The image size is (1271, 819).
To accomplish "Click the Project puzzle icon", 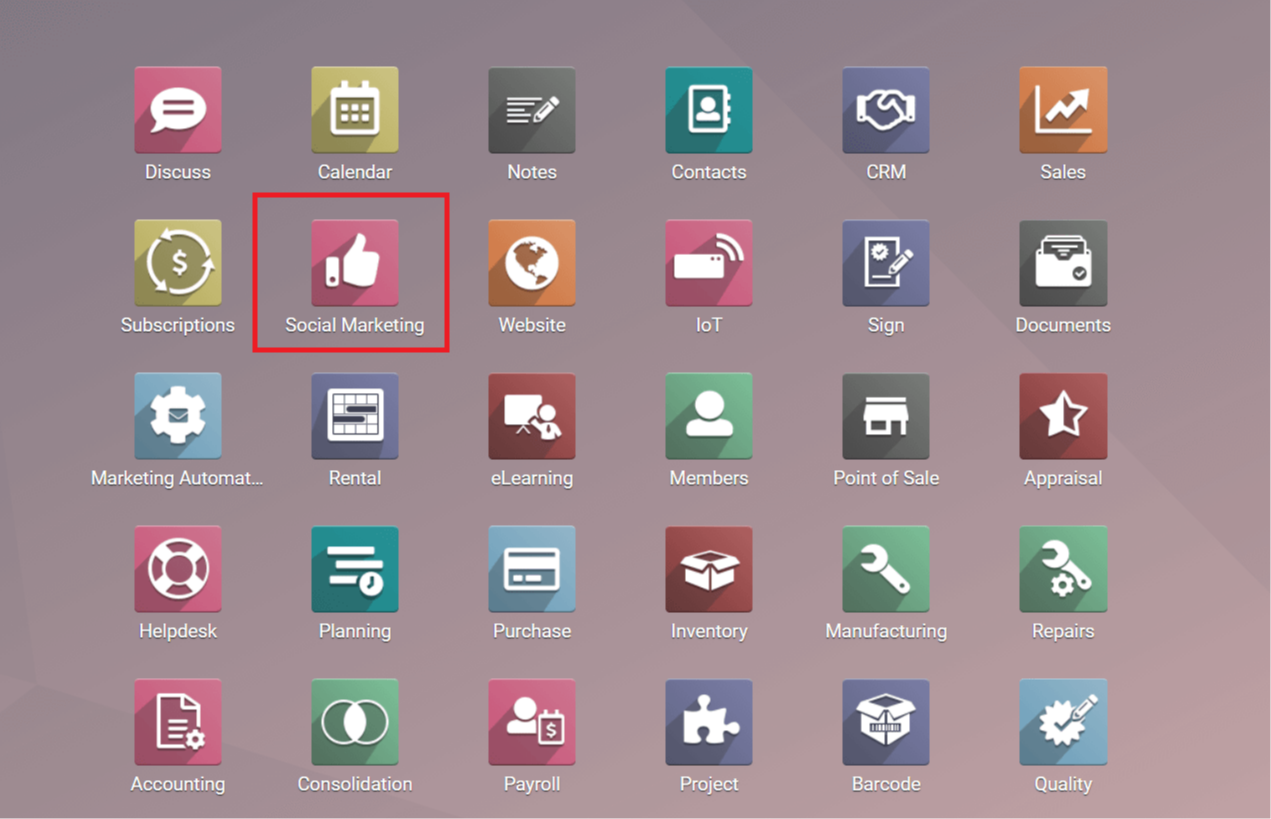I will [709, 722].
